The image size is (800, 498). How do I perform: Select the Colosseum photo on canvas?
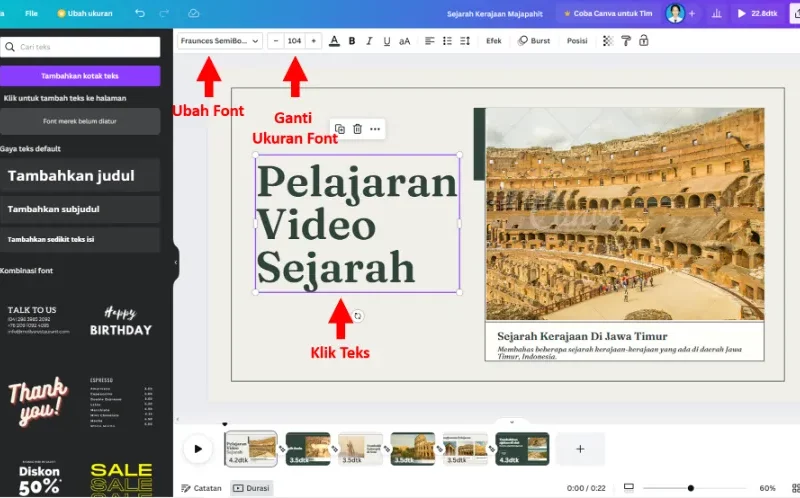[624, 214]
